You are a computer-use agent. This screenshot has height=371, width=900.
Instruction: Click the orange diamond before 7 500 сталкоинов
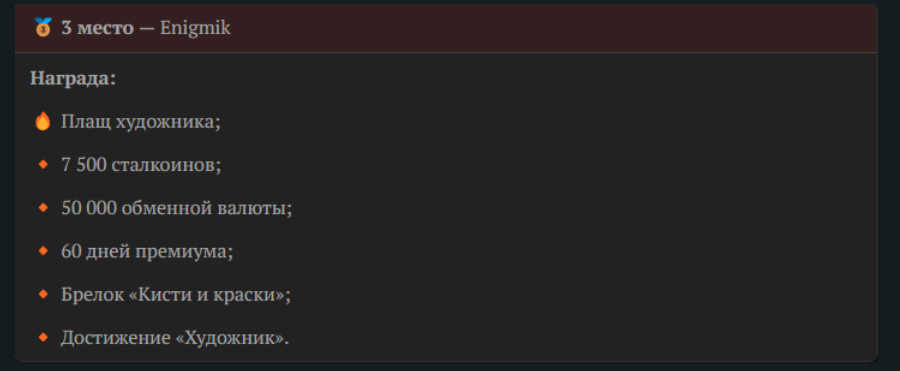(43, 165)
